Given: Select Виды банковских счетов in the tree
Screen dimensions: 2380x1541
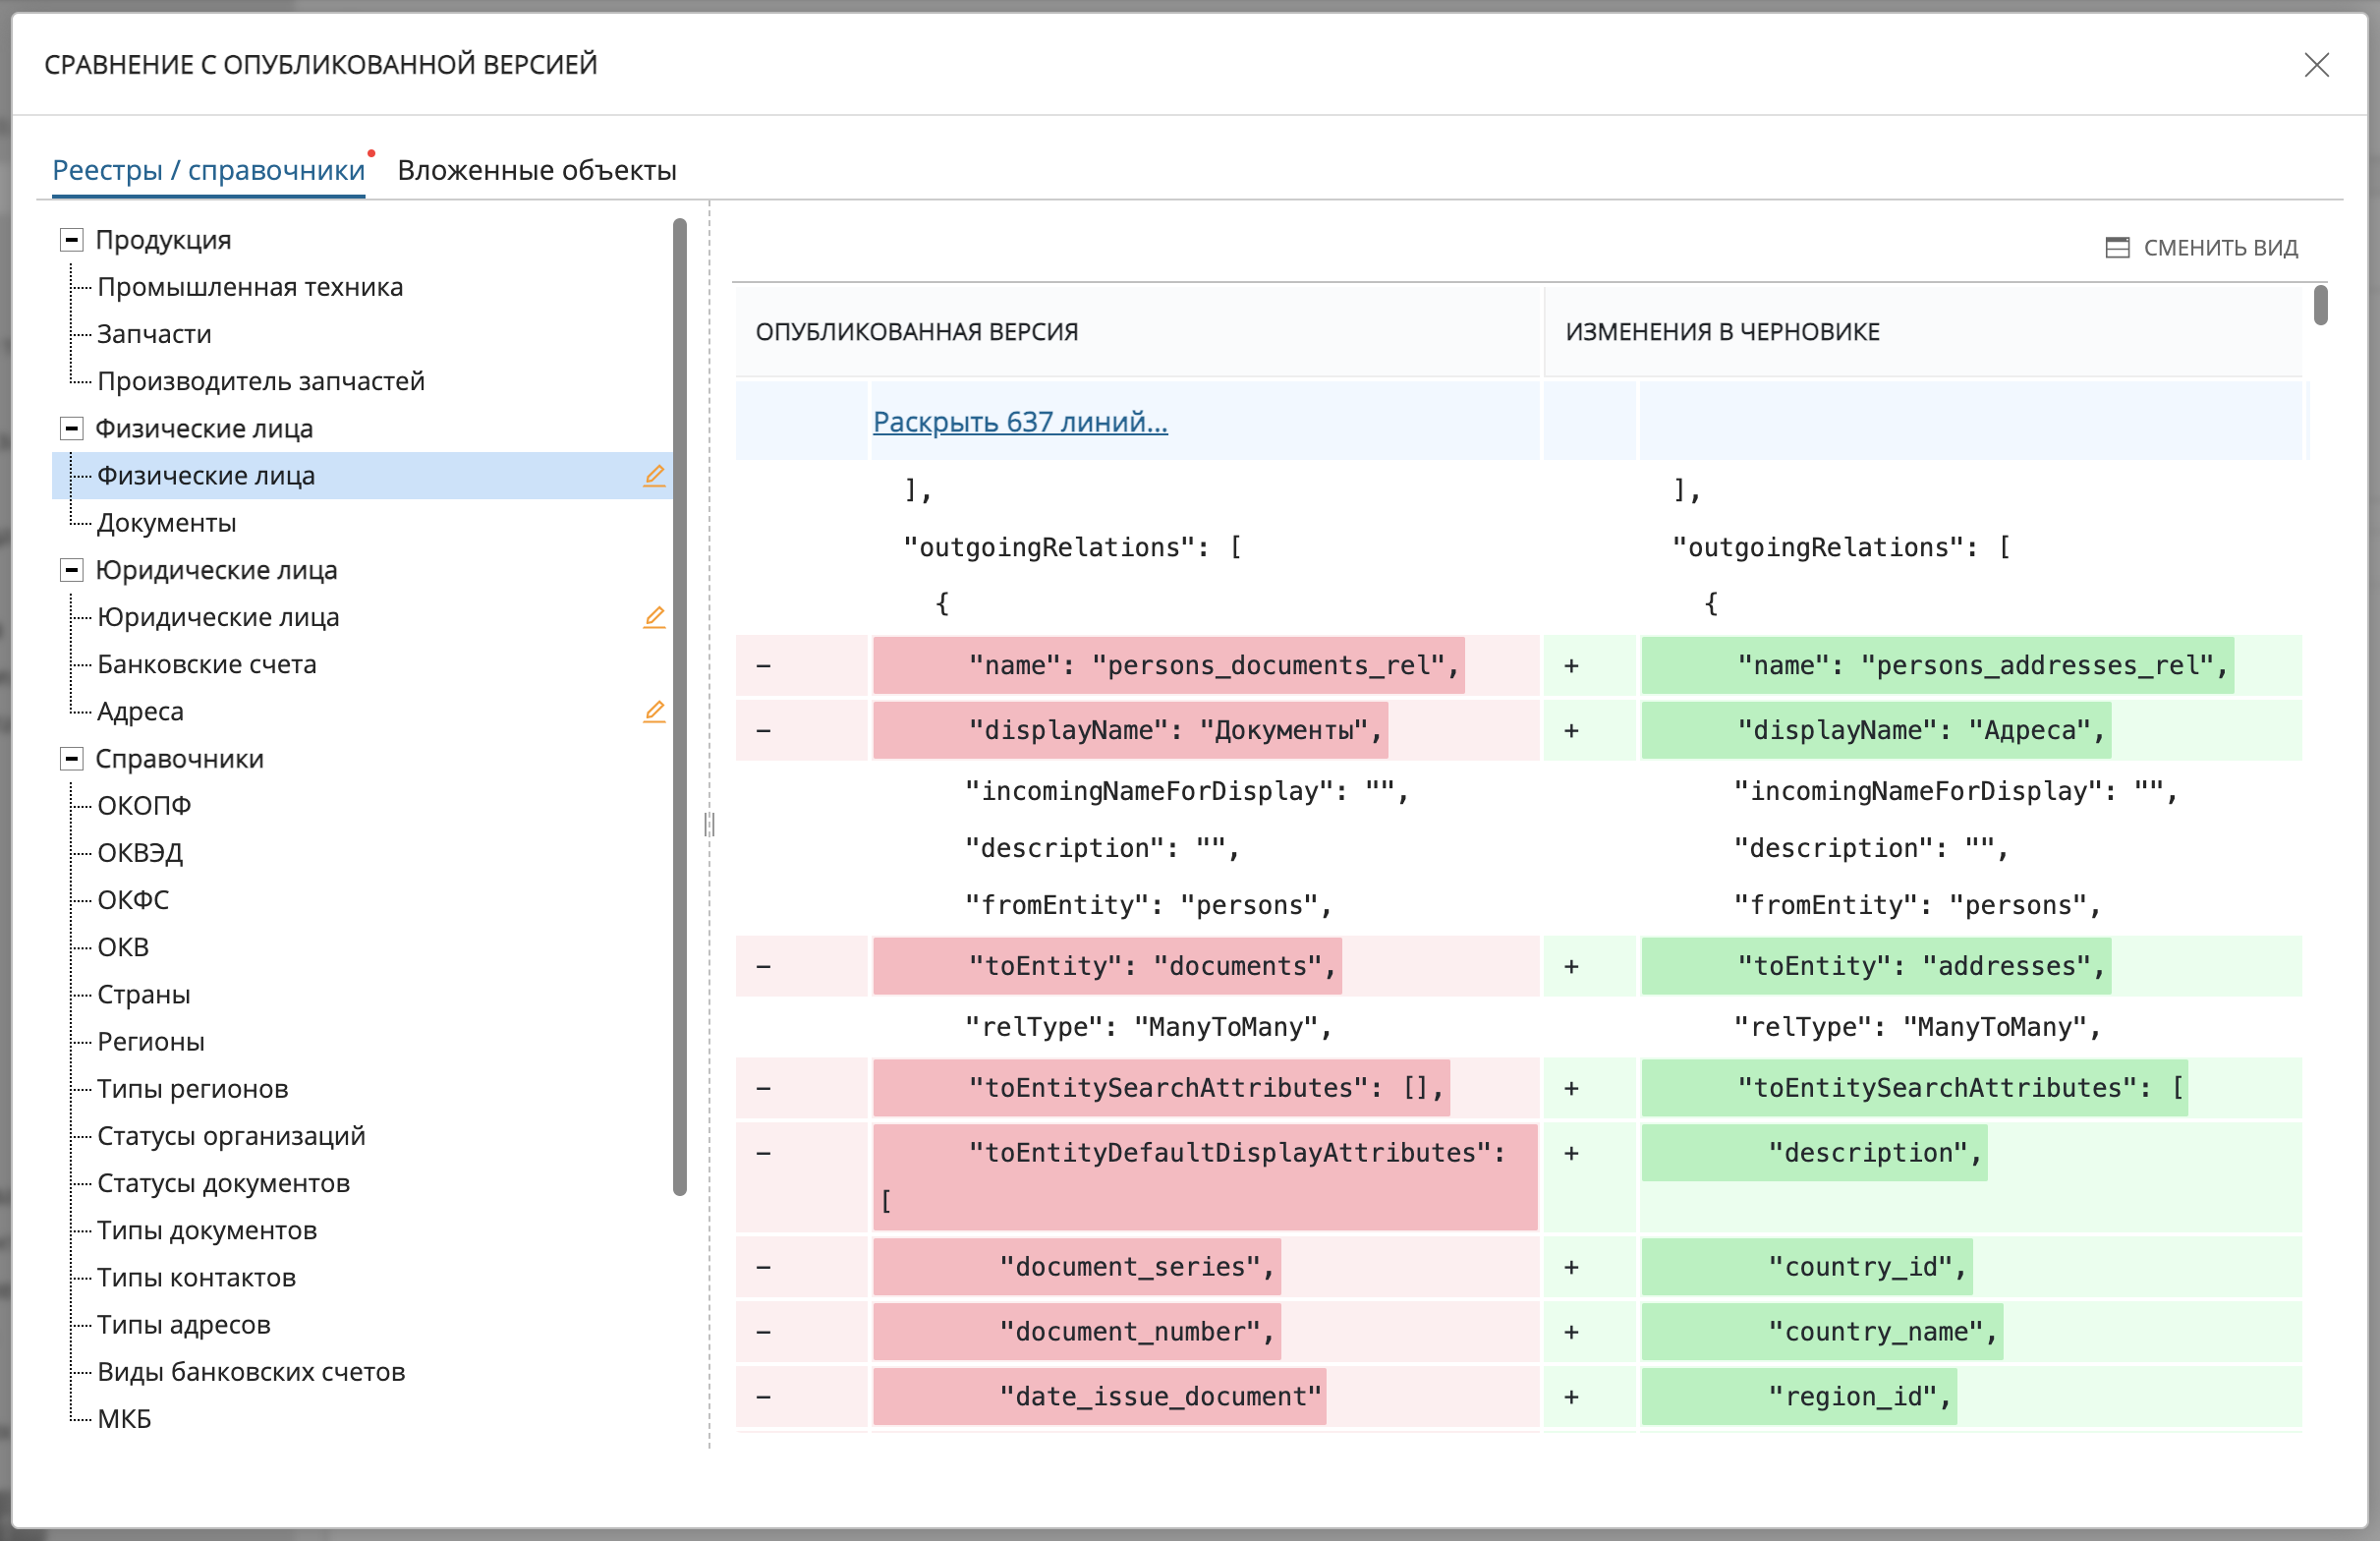Looking at the screenshot, I should click(251, 1372).
